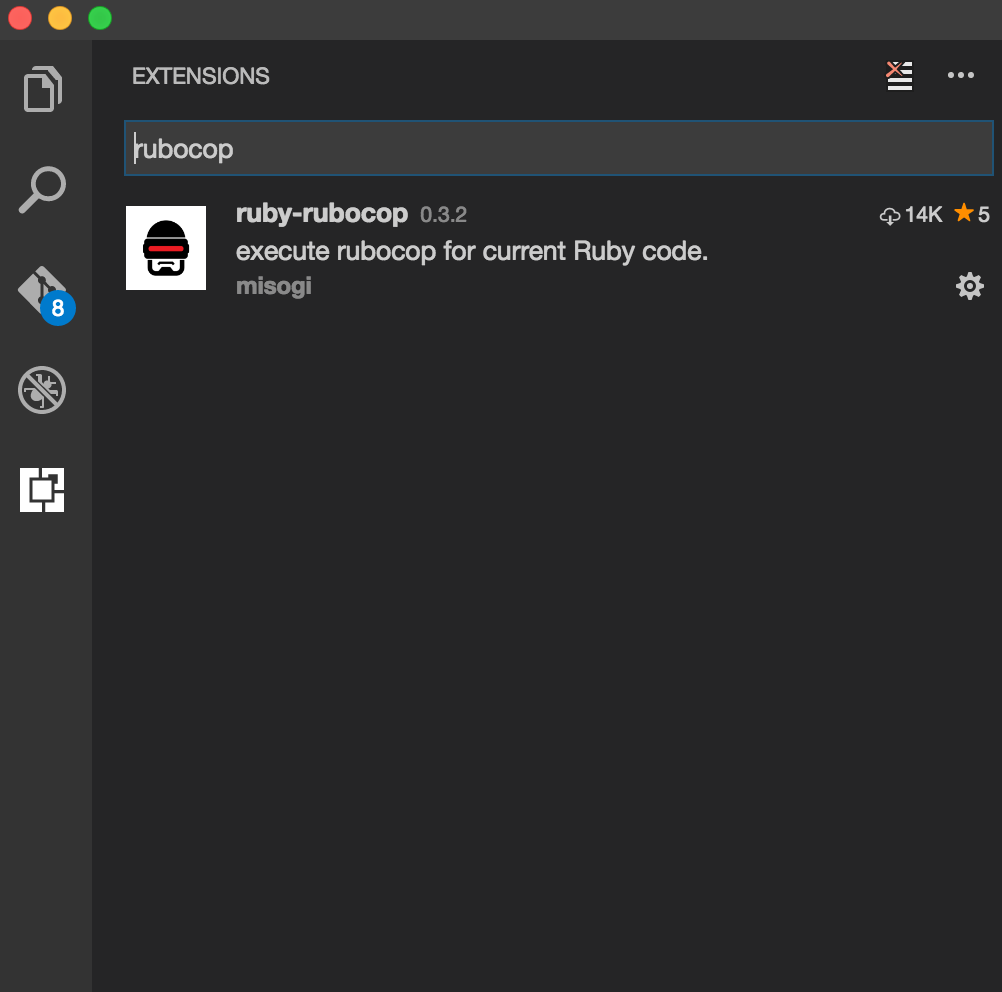Select the Extensions view icon
The width and height of the screenshot is (1002, 992).
pyautogui.click(x=42, y=490)
